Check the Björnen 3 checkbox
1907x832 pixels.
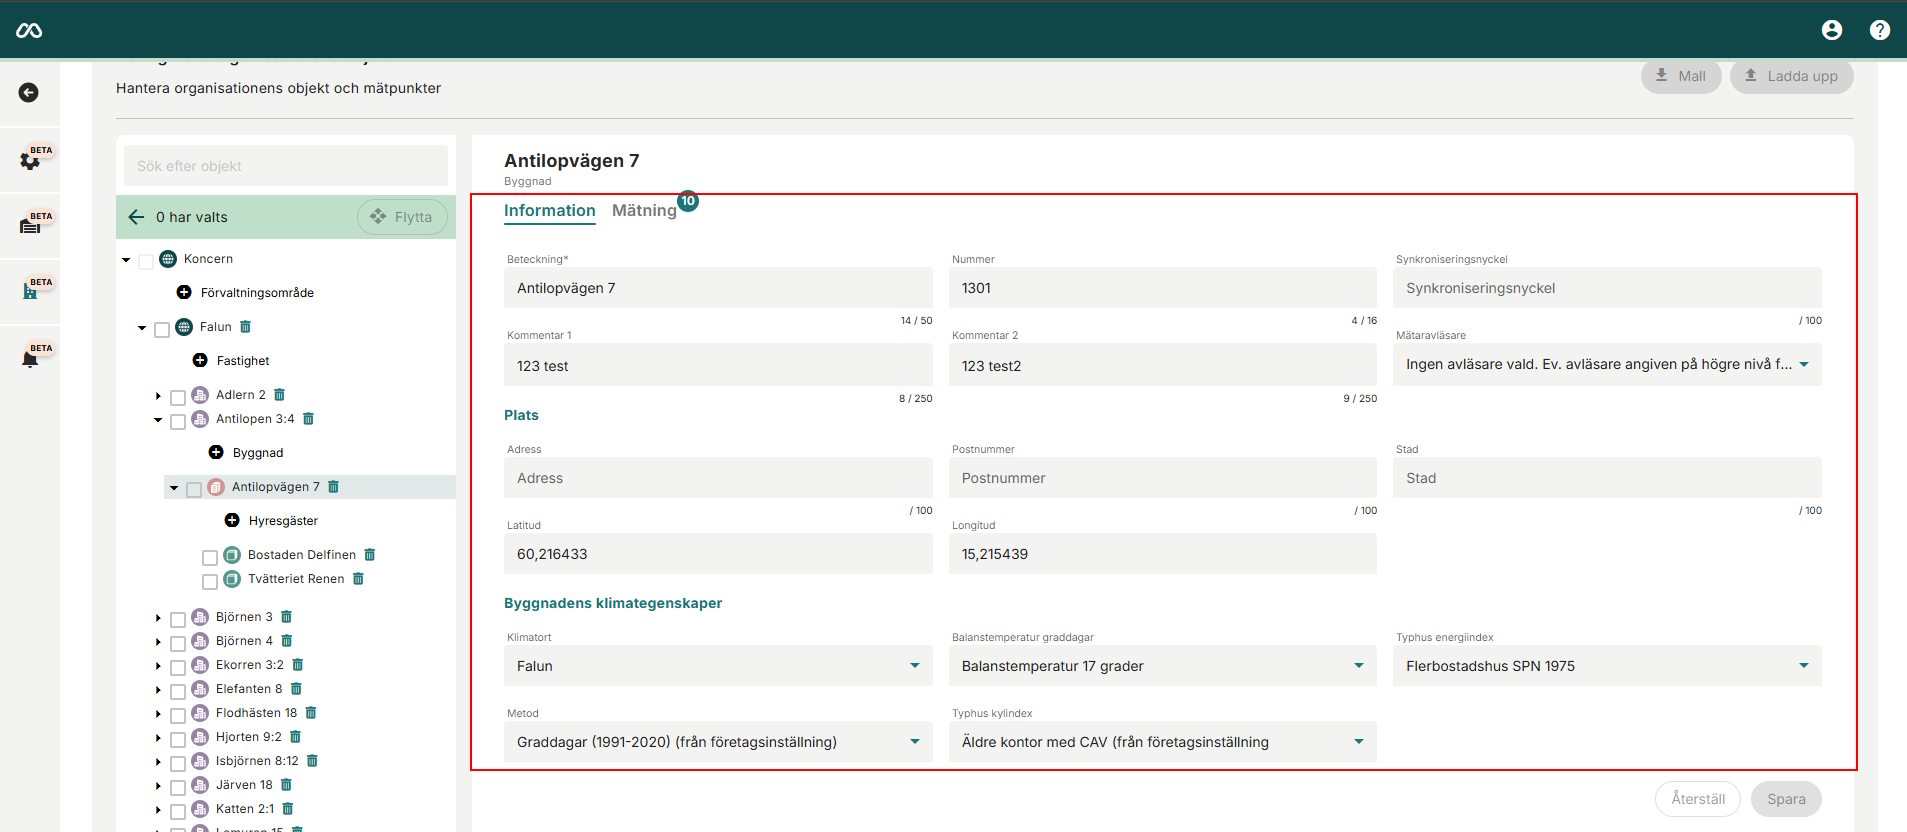coord(178,619)
